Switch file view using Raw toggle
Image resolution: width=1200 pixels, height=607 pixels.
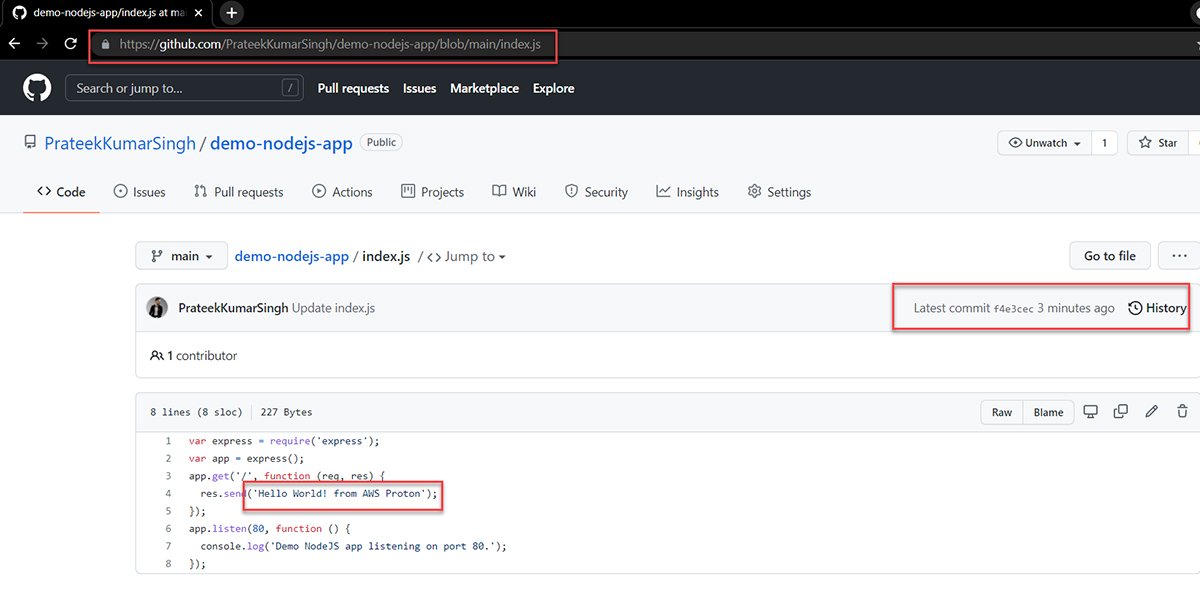pos(1001,412)
